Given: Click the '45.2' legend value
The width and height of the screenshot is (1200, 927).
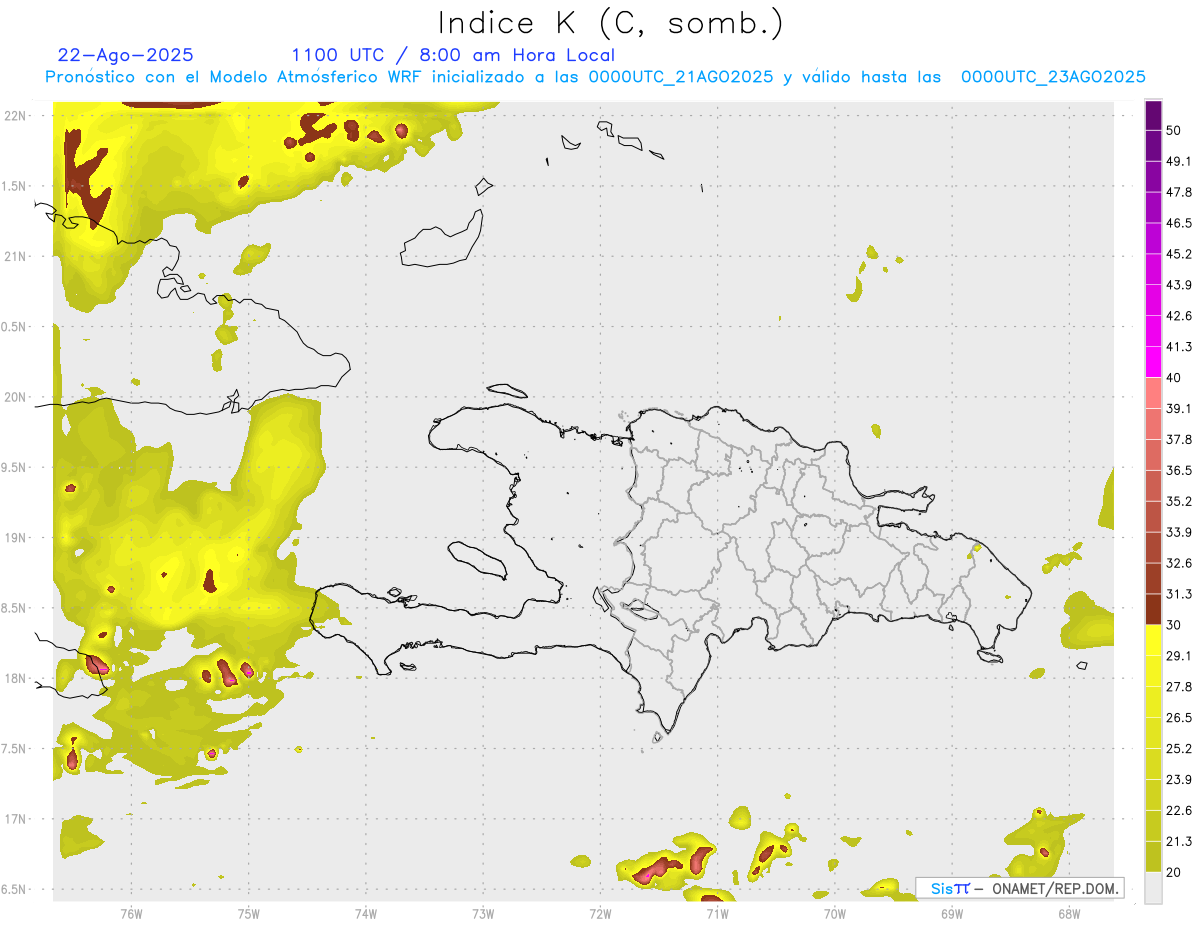Looking at the screenshot, I should pos(1179,254).
